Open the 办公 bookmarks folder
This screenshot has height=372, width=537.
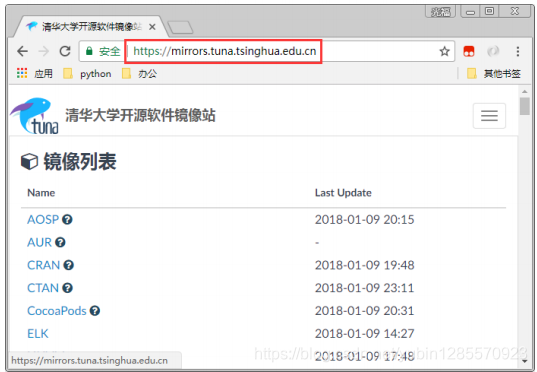[x=140, y=74]
